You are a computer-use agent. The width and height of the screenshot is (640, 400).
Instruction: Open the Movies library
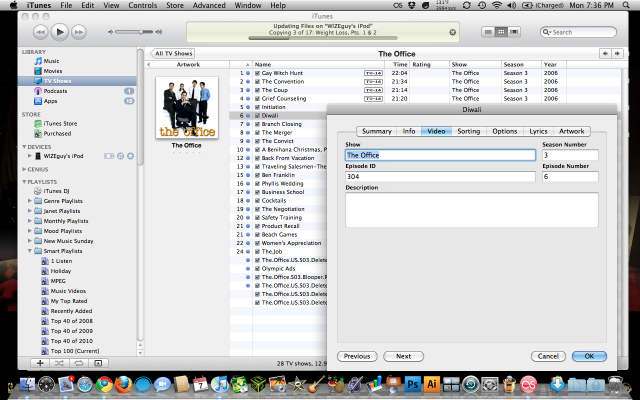[53, 71]
